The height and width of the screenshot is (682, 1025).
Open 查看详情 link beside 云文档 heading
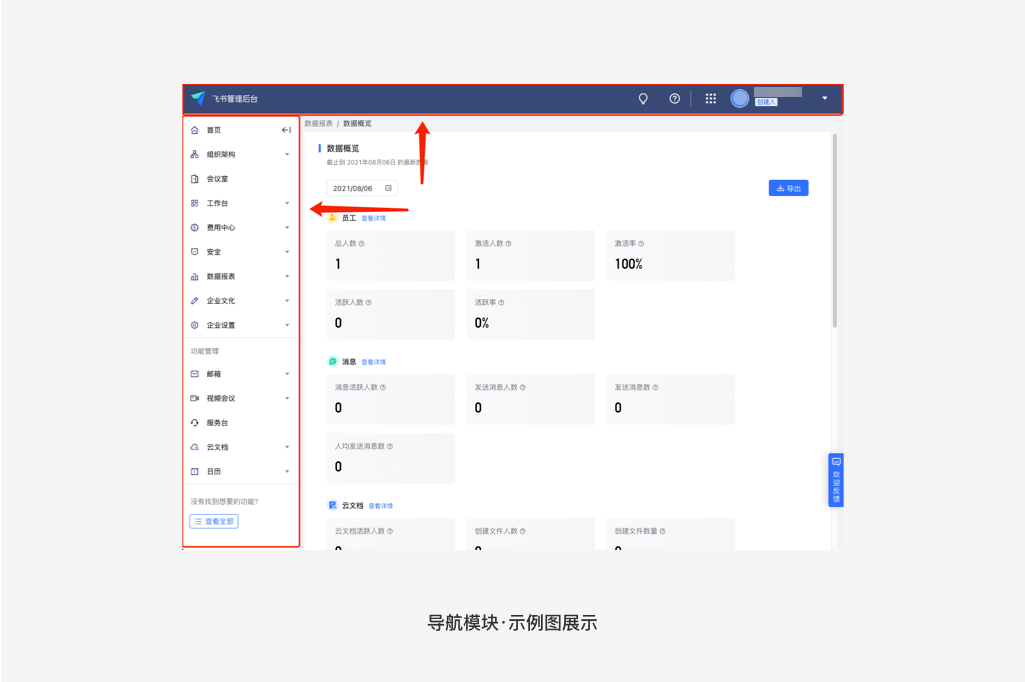pos(380,506)
